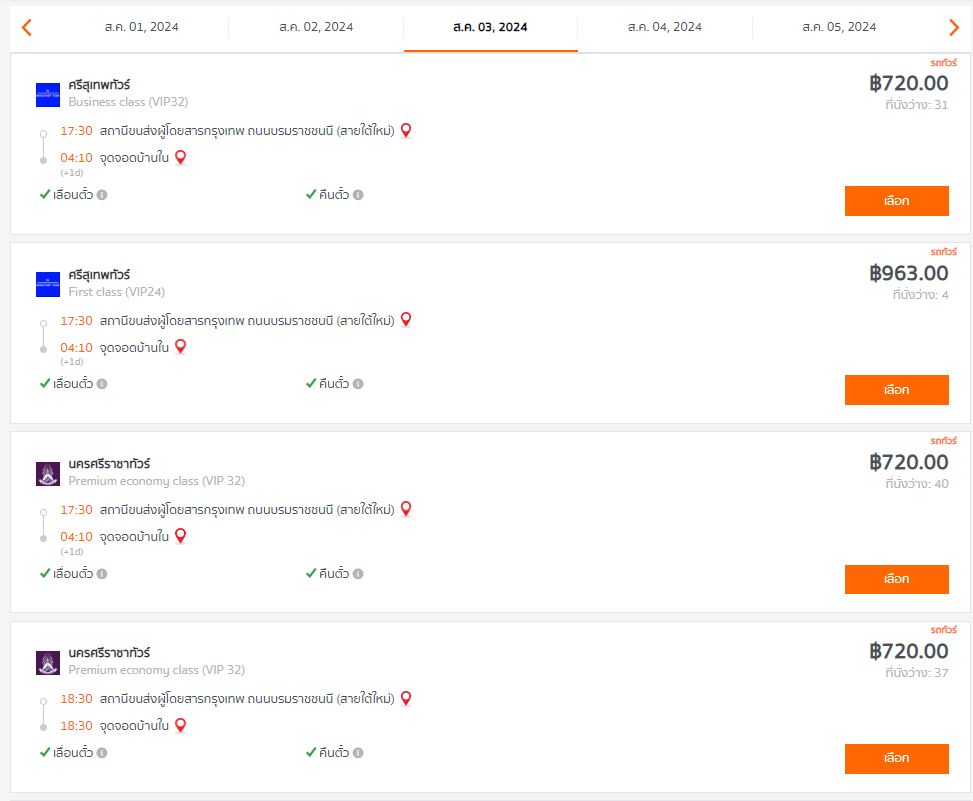Click info icon for third trip's เลือกตั๋ว

[x=102, y=574]
